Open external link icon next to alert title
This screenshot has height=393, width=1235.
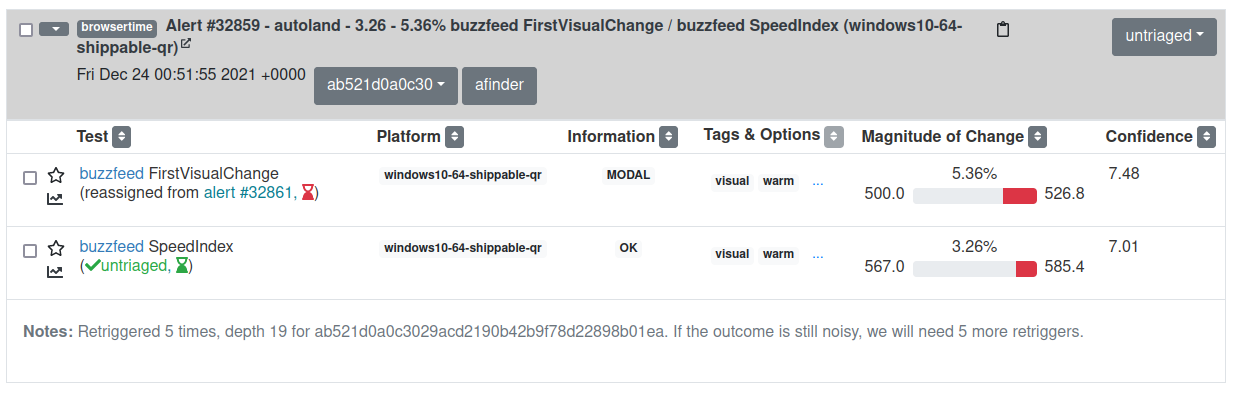click(x=186, y=45)
